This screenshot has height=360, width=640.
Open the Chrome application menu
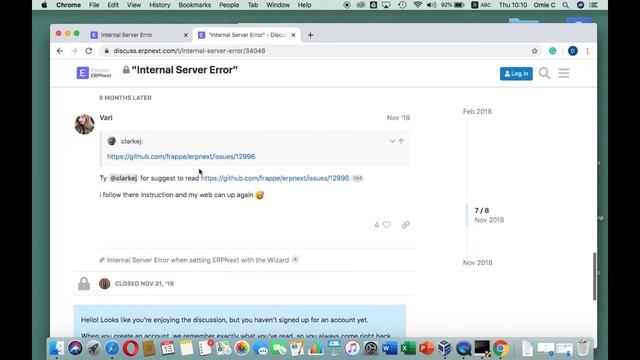coord(68,5)
